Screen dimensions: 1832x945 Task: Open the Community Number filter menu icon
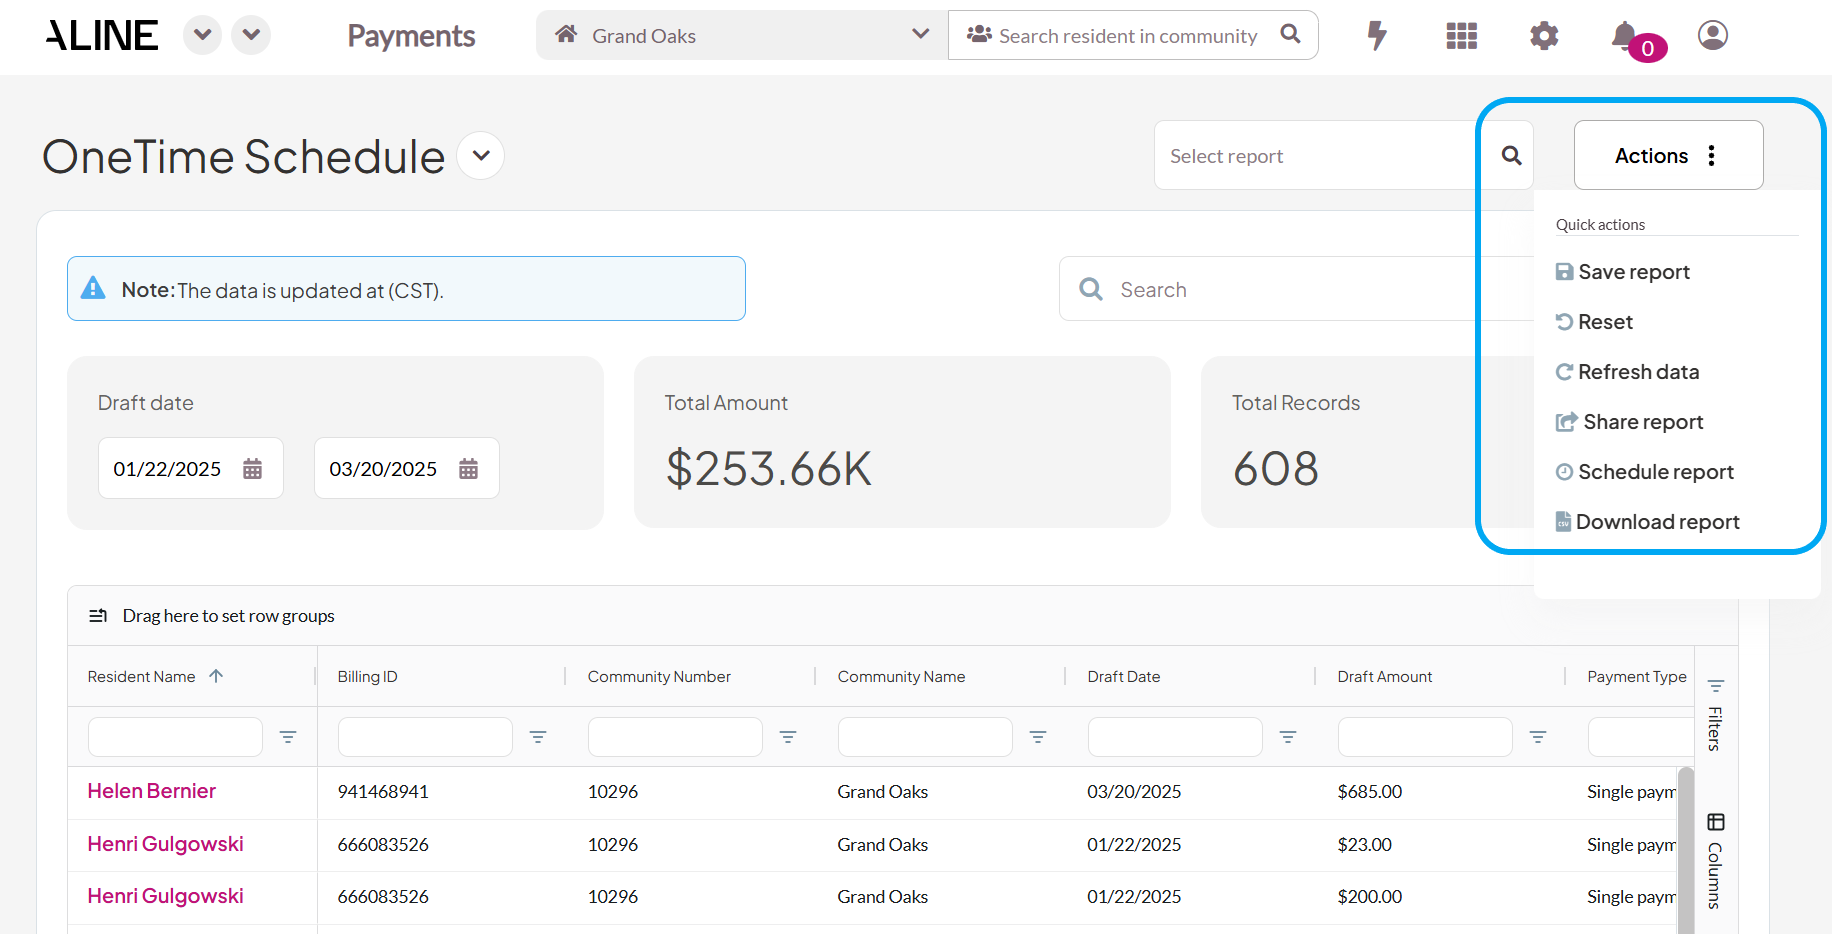coord(788,737)
